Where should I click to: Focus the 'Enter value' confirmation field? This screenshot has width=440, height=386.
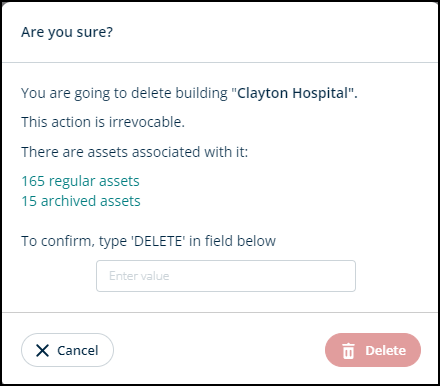(226, 276)
